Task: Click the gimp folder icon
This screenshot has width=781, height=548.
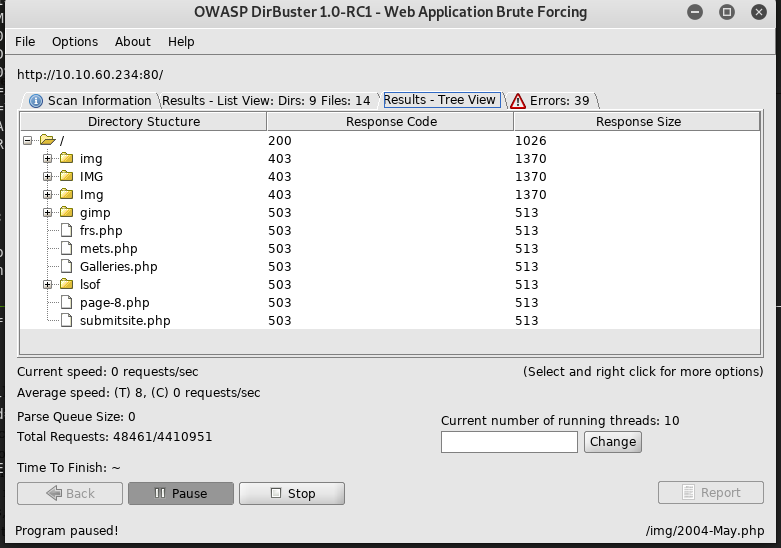Action: point(67,213)
